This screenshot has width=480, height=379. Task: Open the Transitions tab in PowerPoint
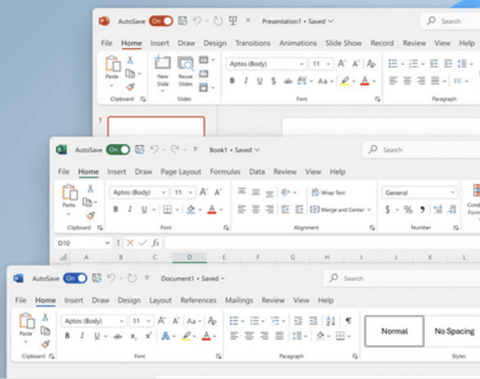[253, 43]
